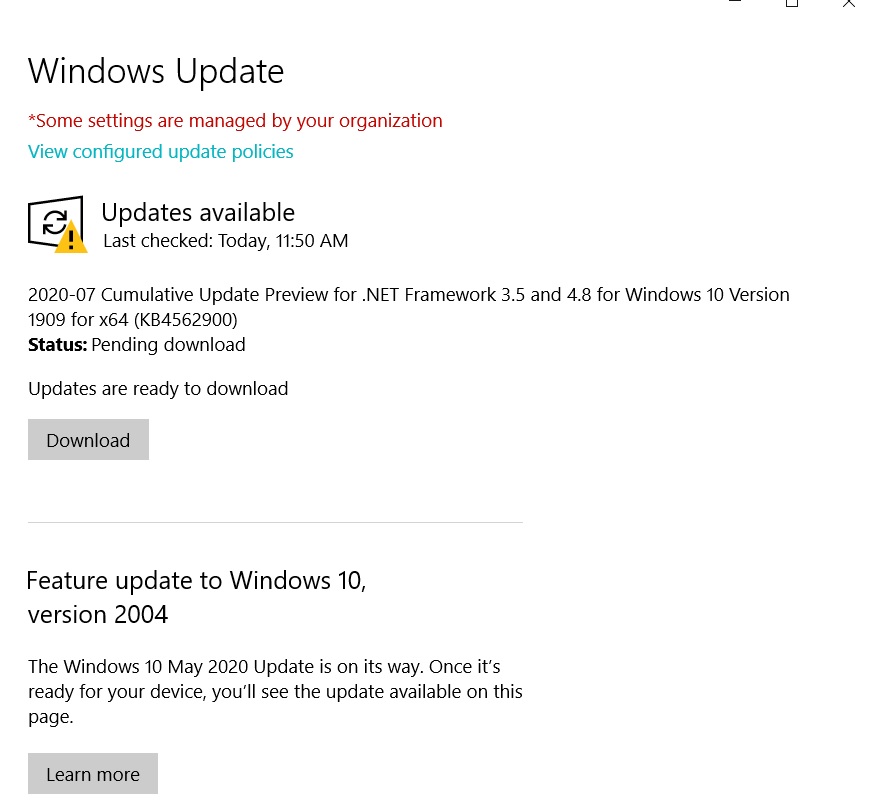Click the Last checked timestamp text
This screenshot has height=802, width=877.
(226, 241)
